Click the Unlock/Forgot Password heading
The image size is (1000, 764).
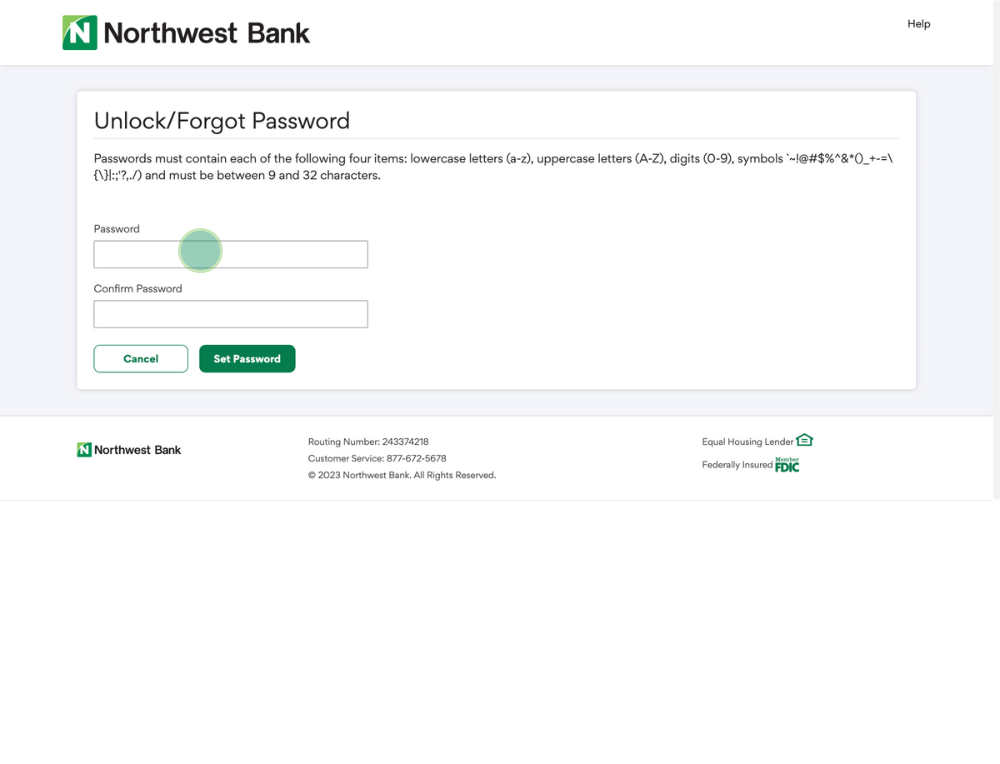(222, 121)
